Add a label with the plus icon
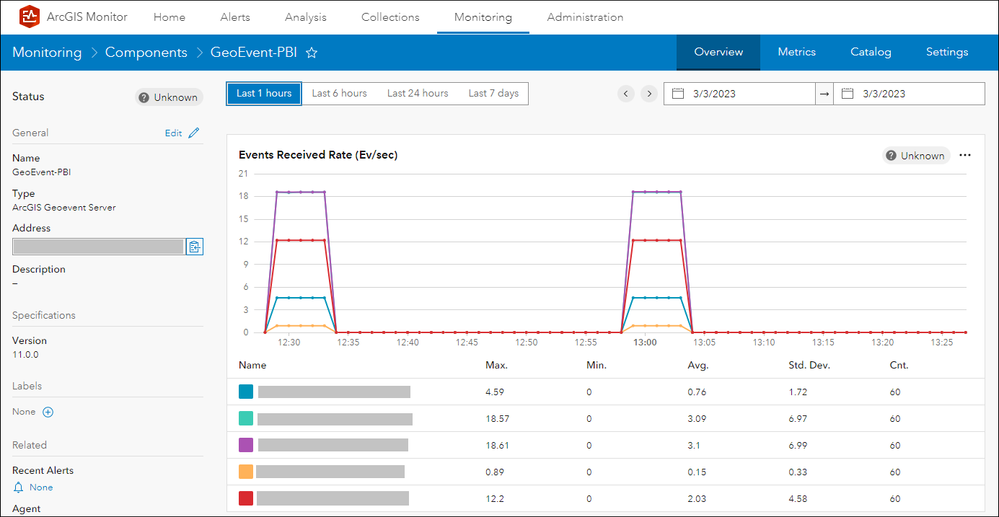This screenshot has width=999, height=517. 48,412
